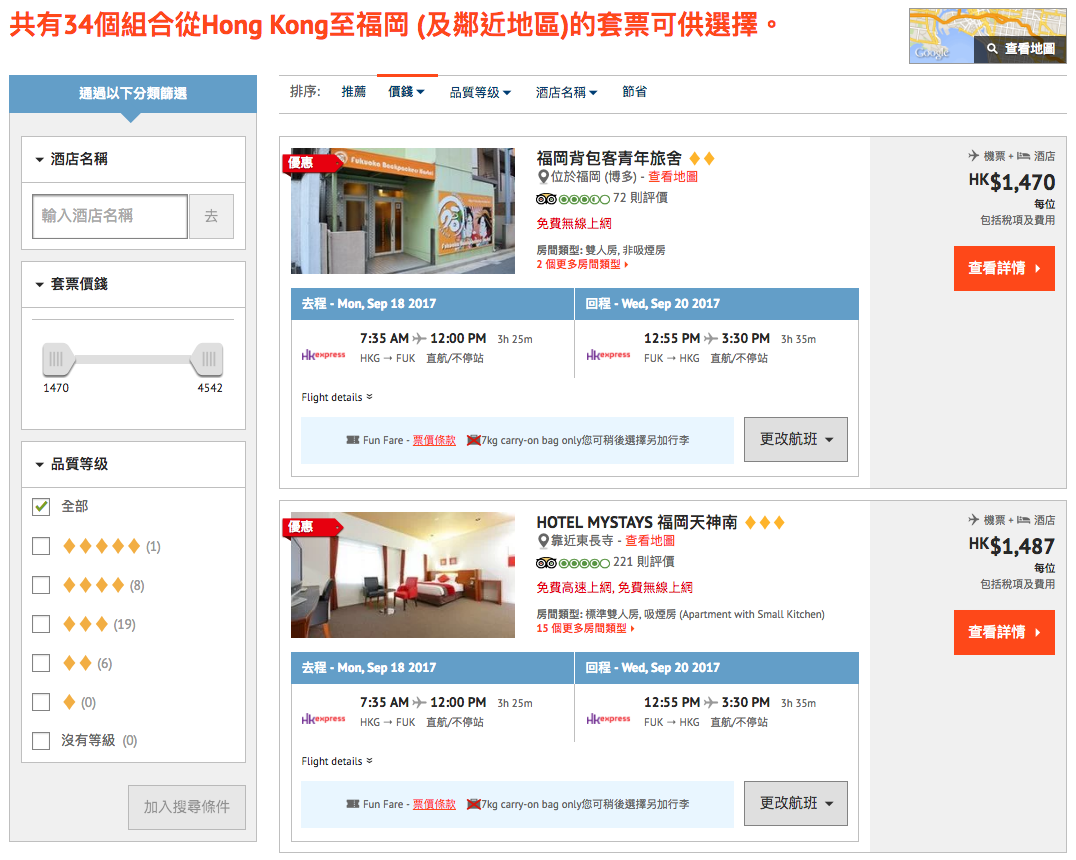Open the Google map thumbnail 查看地圖
The image size is (1076, 860).
pos(987,36)
